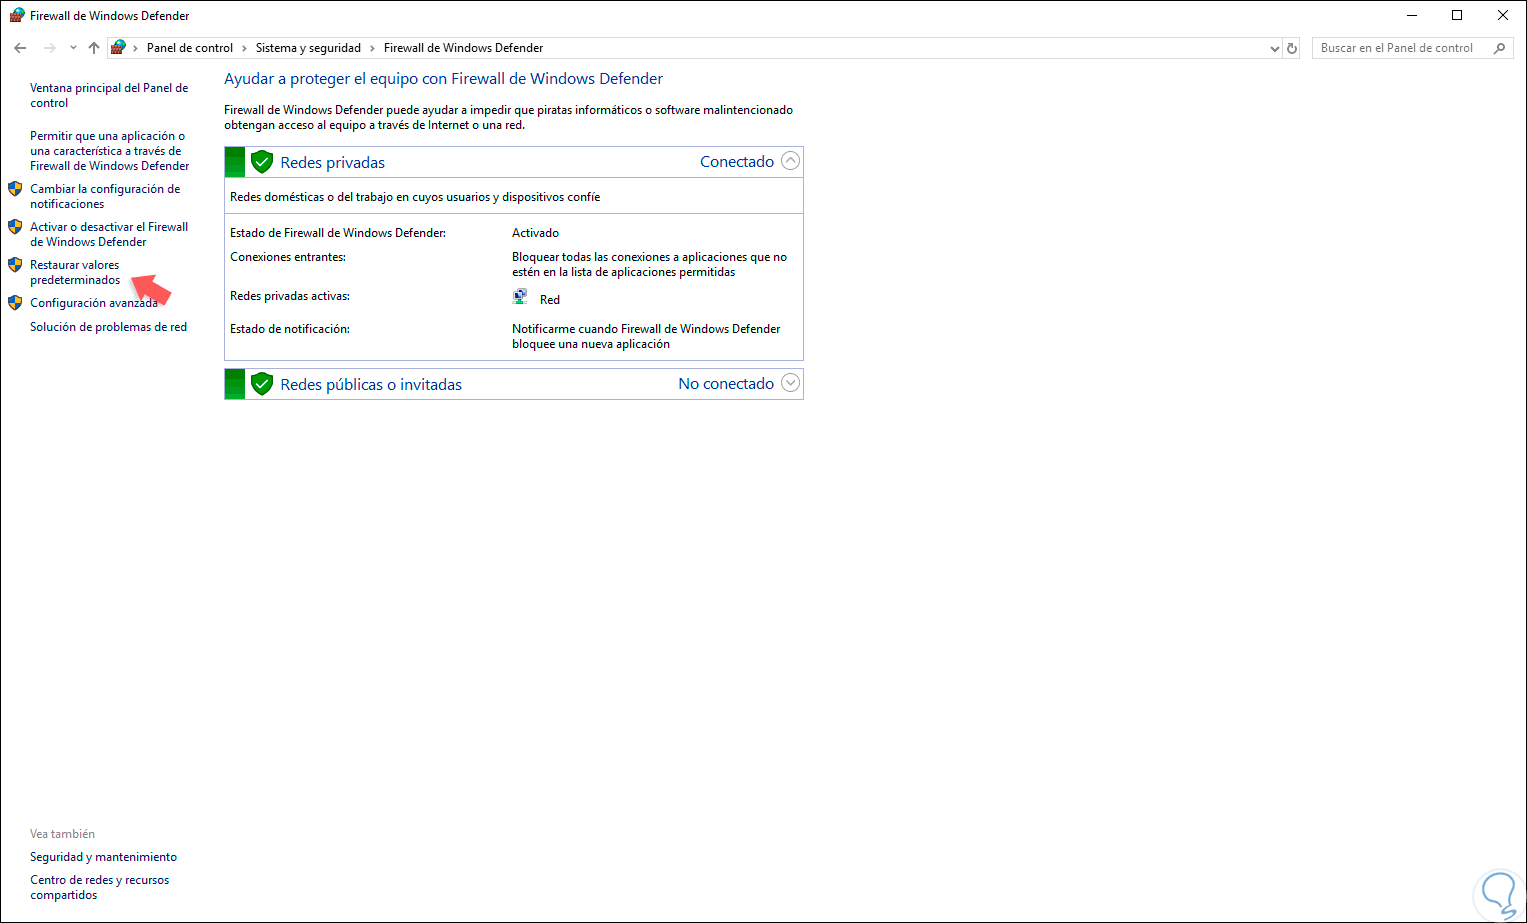The image size is (1527, 923).
Task: Click the Redes públicas o invitadas label
Action: click(371, 384)
